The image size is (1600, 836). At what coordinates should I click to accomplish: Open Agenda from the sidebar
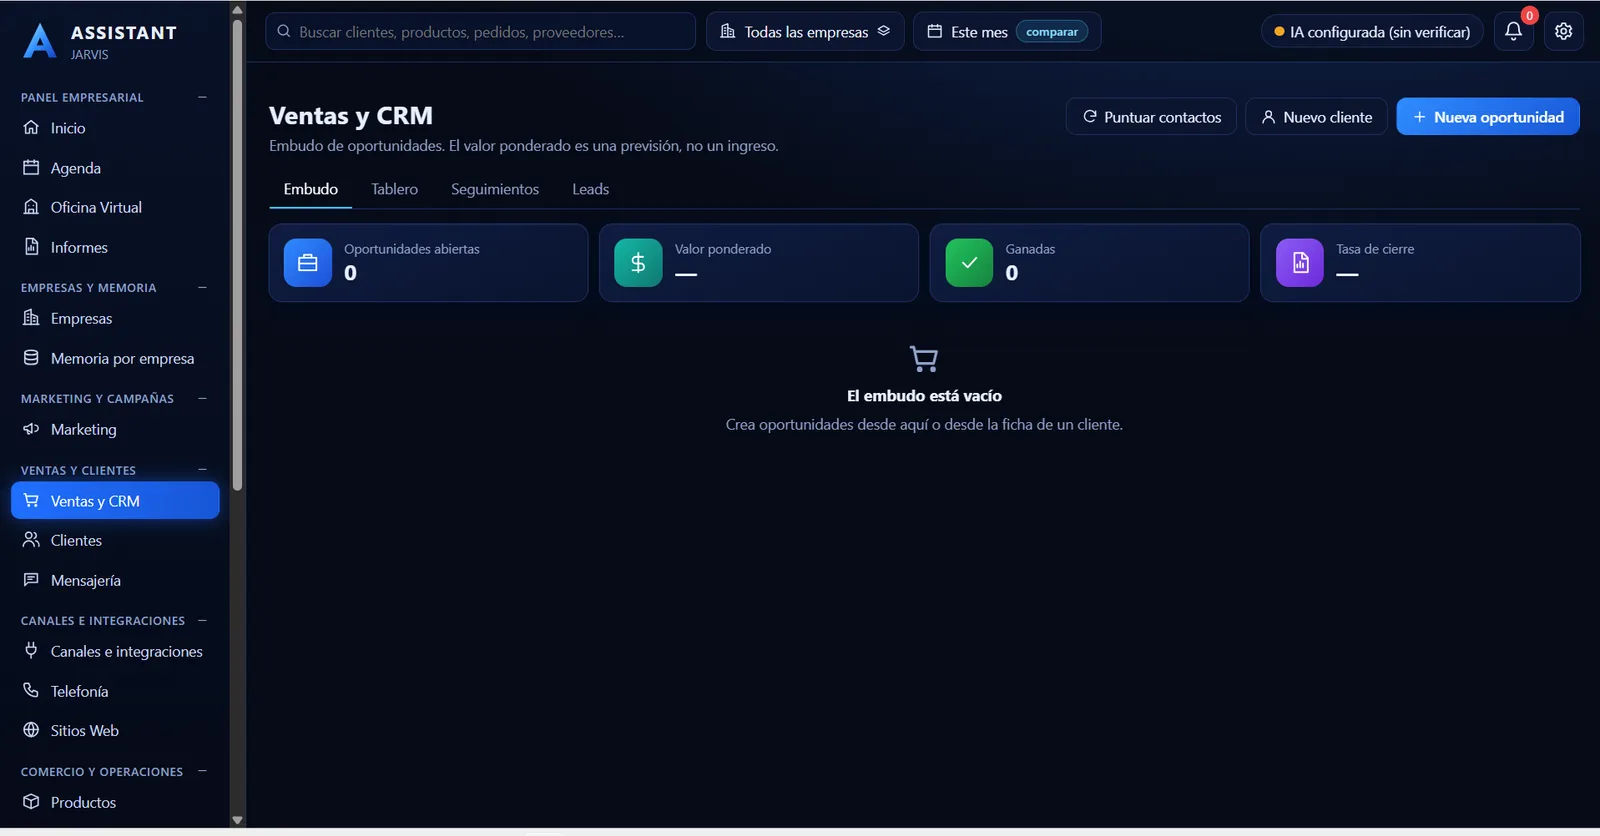pos(115,168)
